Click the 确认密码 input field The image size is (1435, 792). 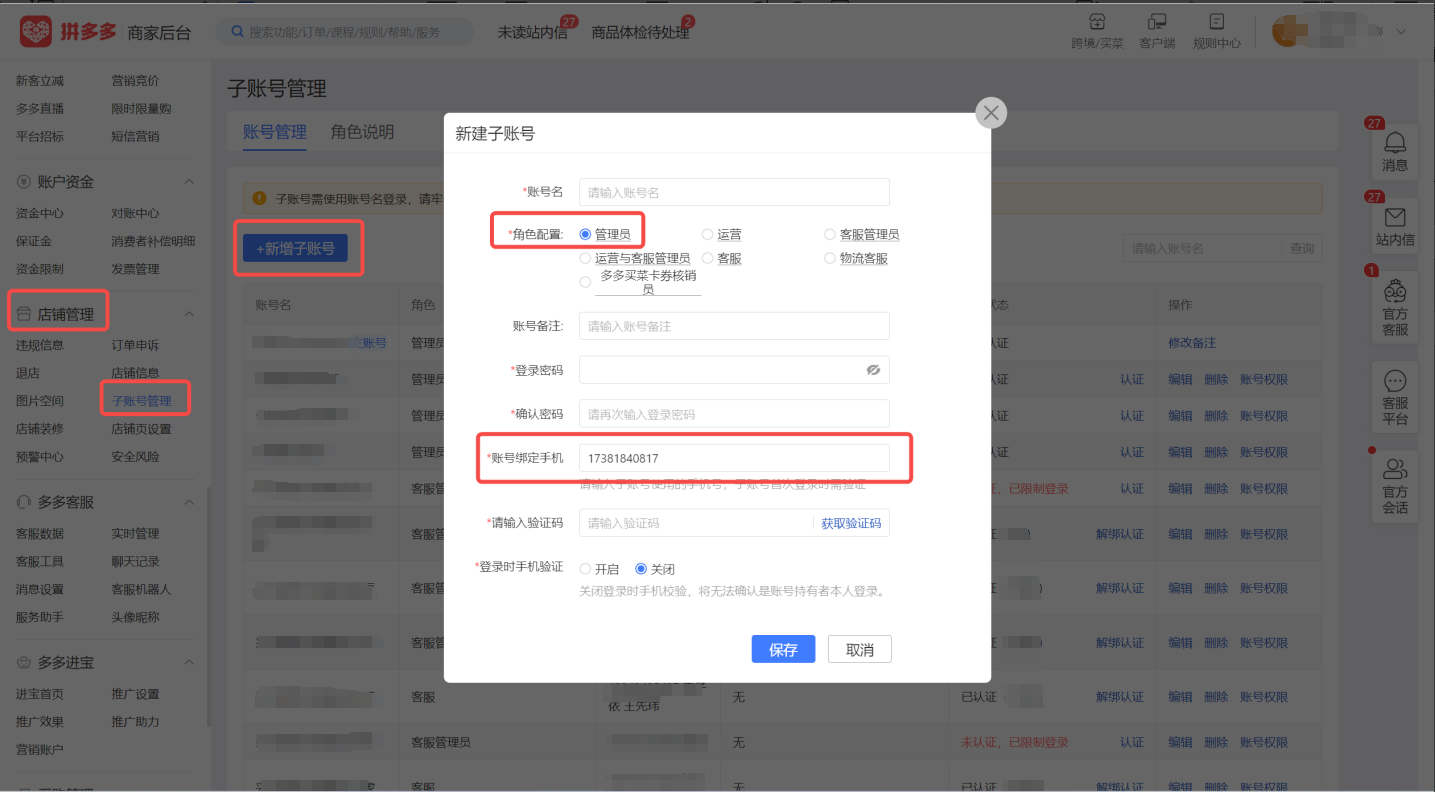[734, 414]
